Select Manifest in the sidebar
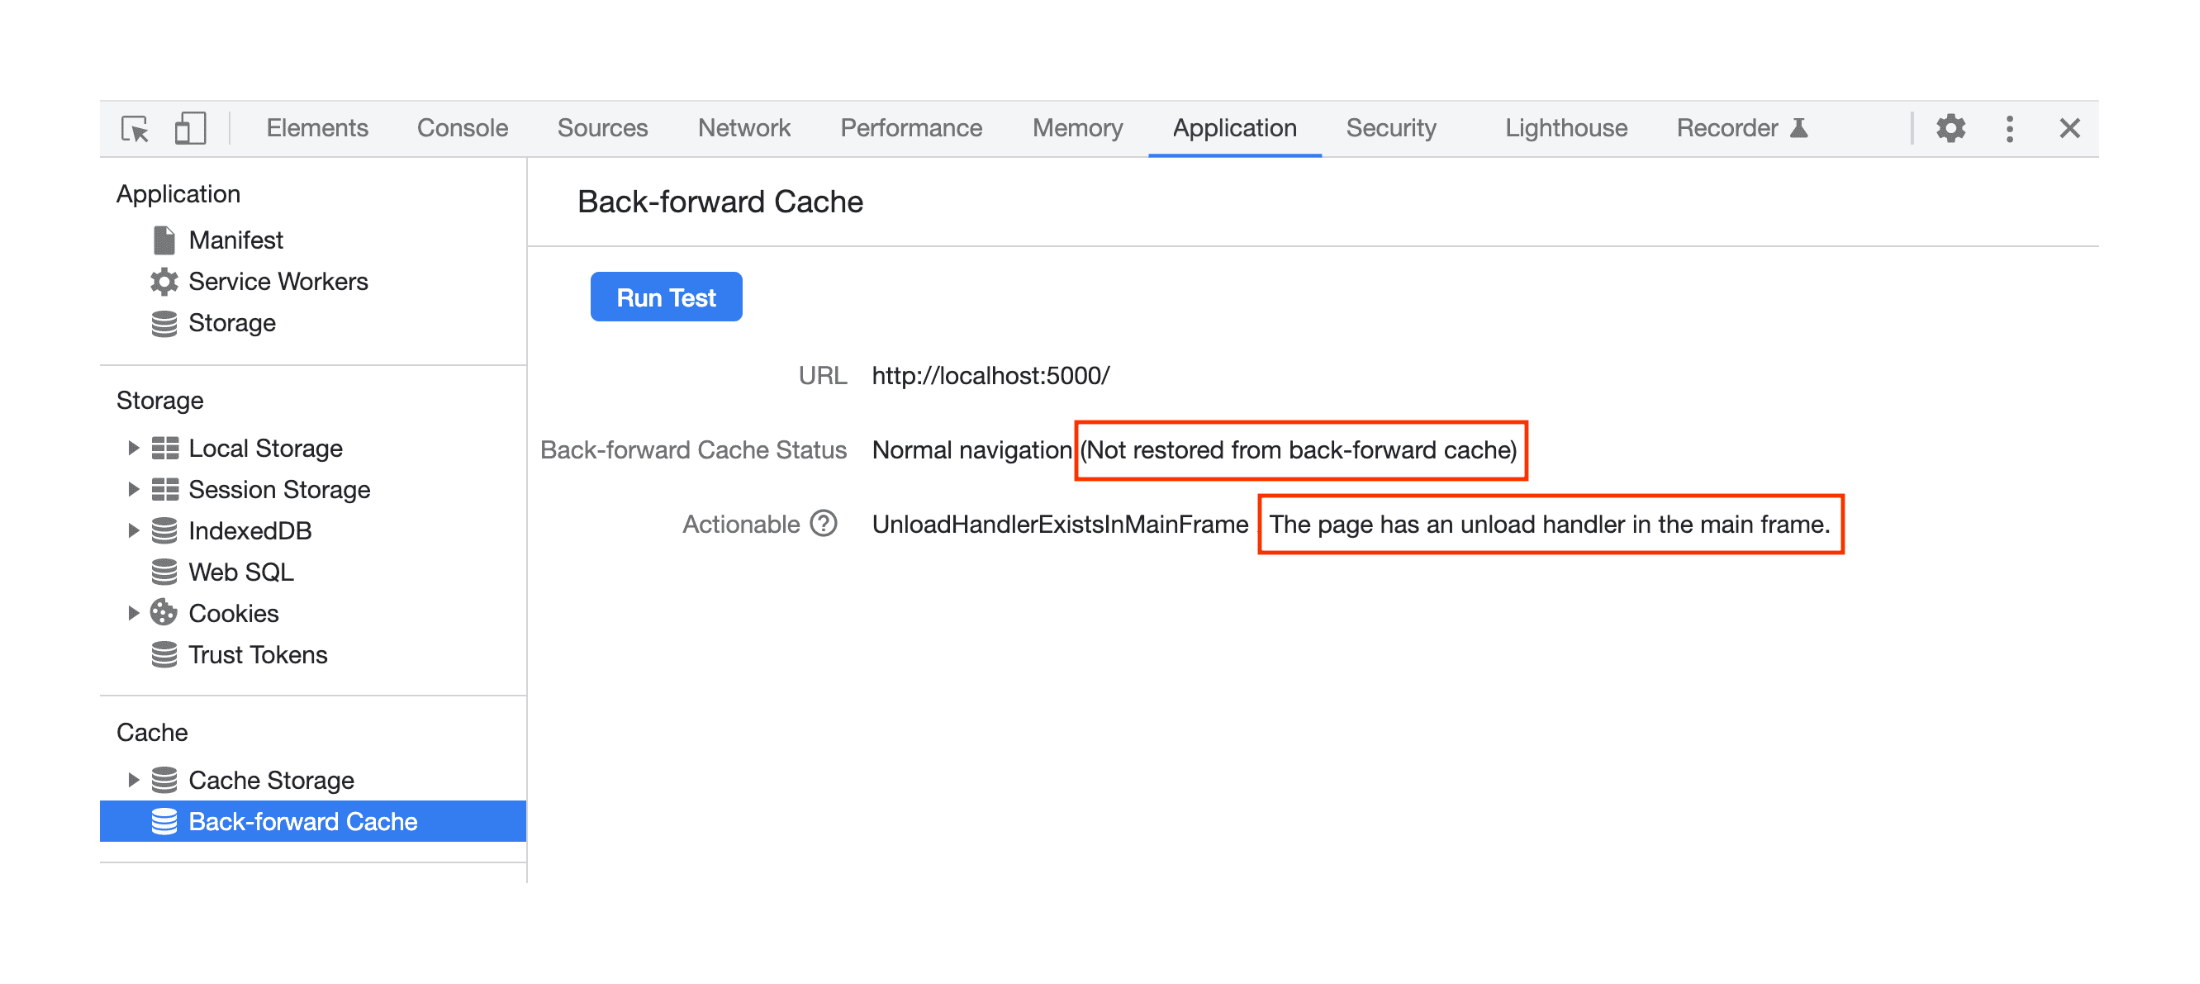2200x984 pixels. click(236, 240)
